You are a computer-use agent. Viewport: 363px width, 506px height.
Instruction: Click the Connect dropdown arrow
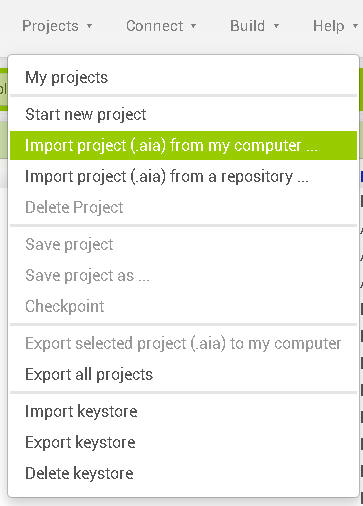(x=193, y=26)
